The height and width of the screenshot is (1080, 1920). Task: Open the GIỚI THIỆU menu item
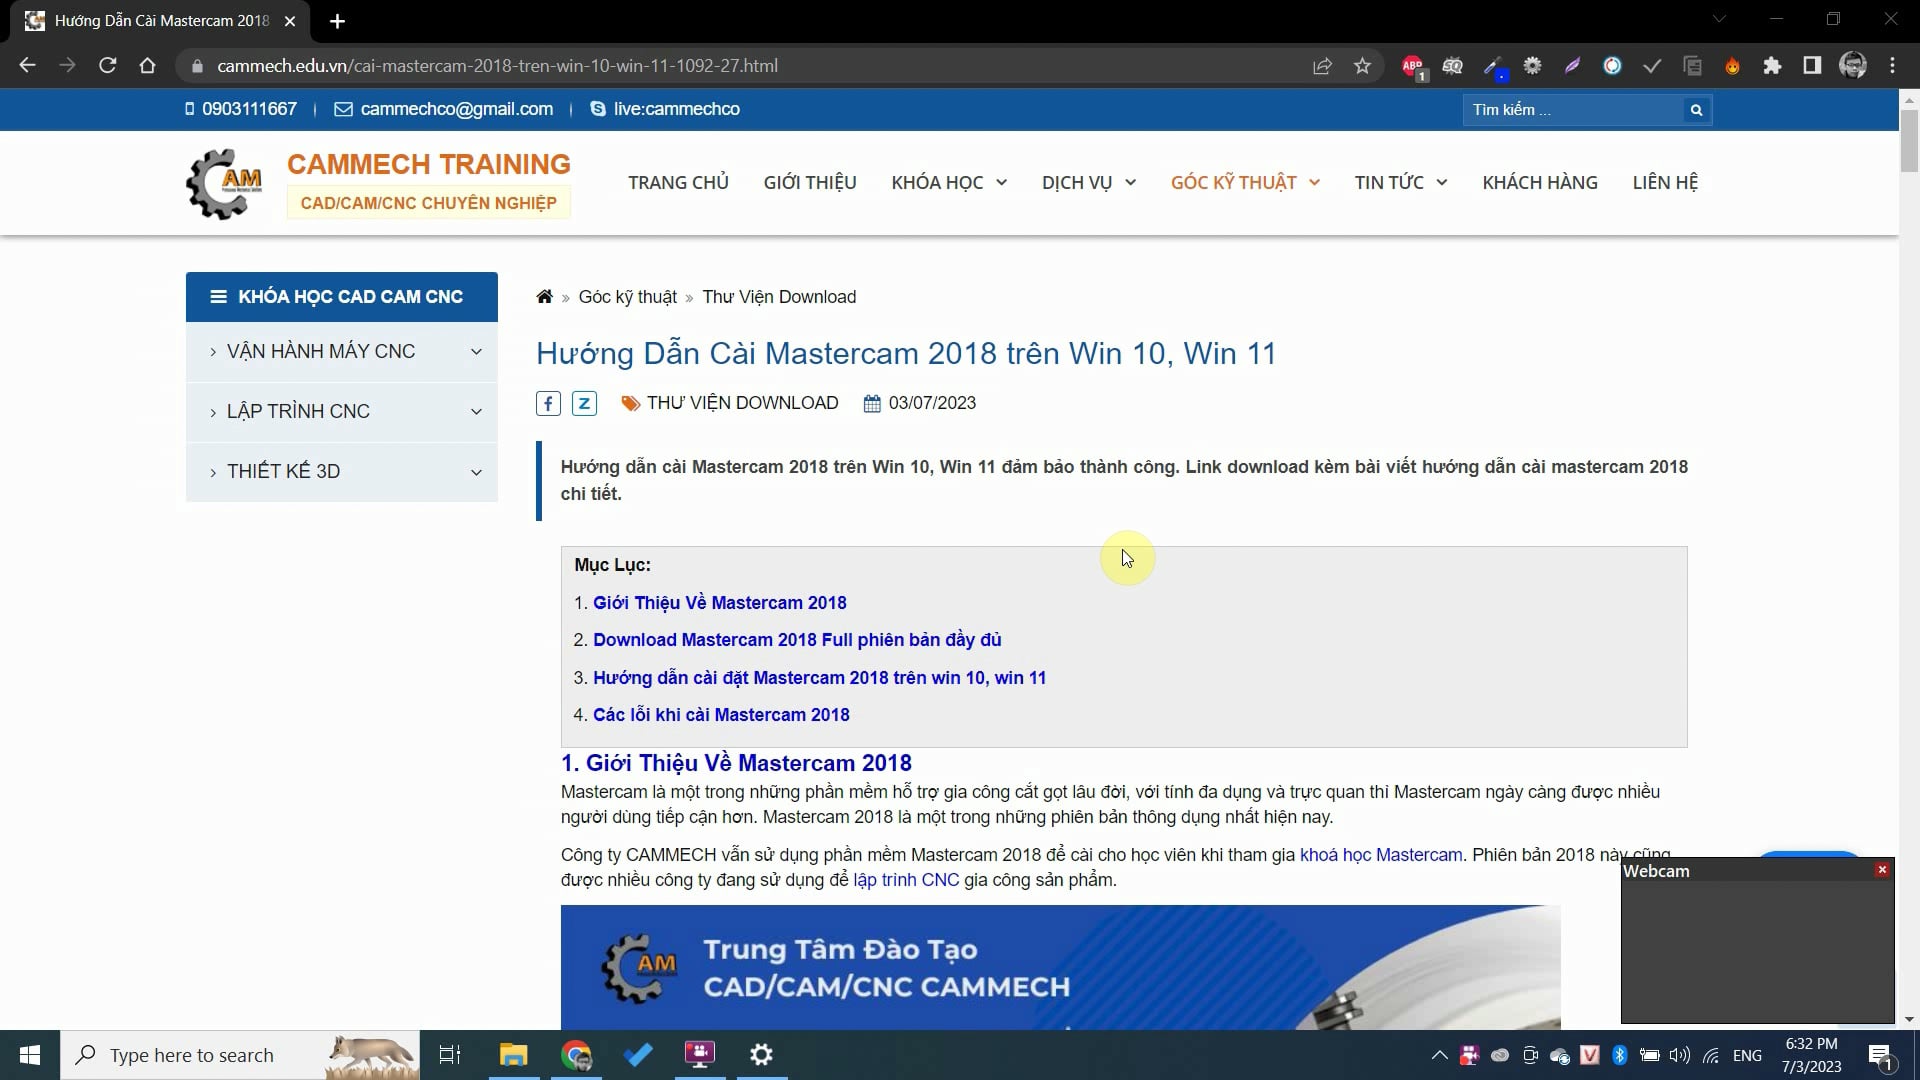pyautogui.click(x=809, y=183)
